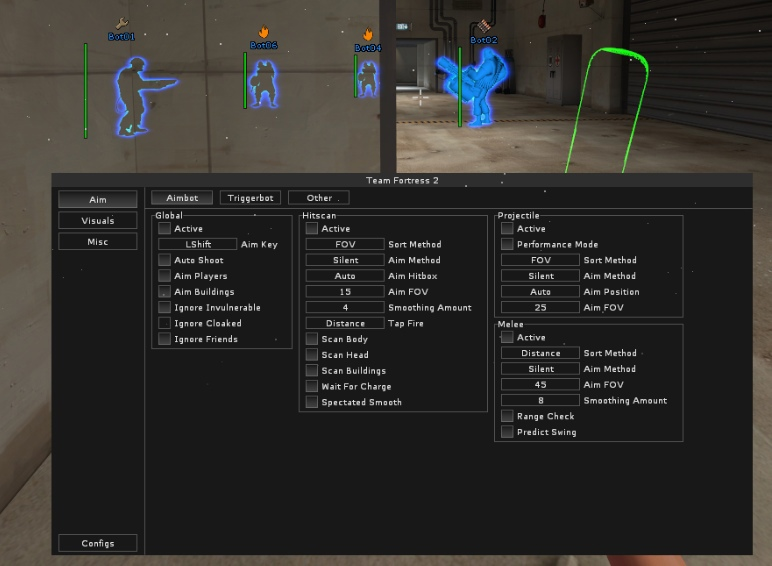Viewport: 772px width, 566px height.
Task: Click the flame icon above Bot06
Action: [x=264, y=32]
